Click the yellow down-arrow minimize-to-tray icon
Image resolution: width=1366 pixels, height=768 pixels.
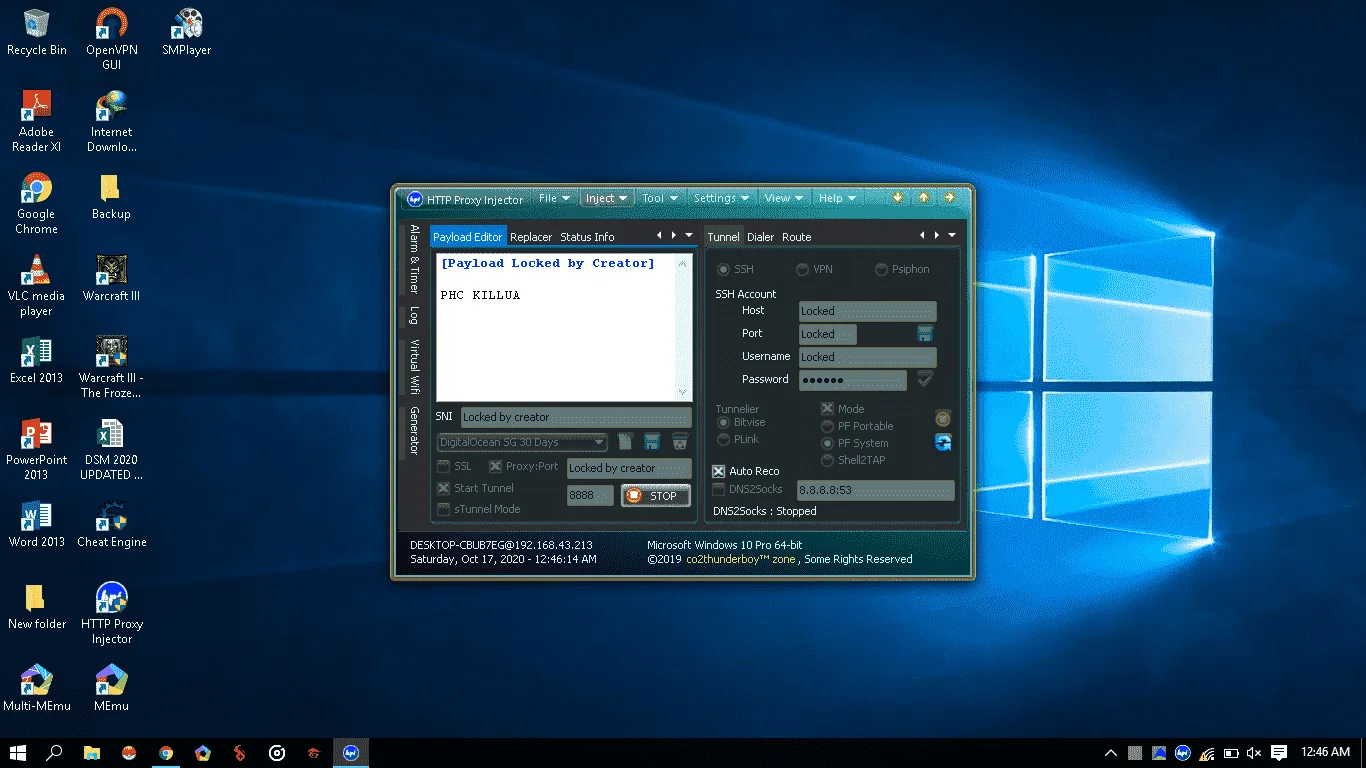coord(898,198)
